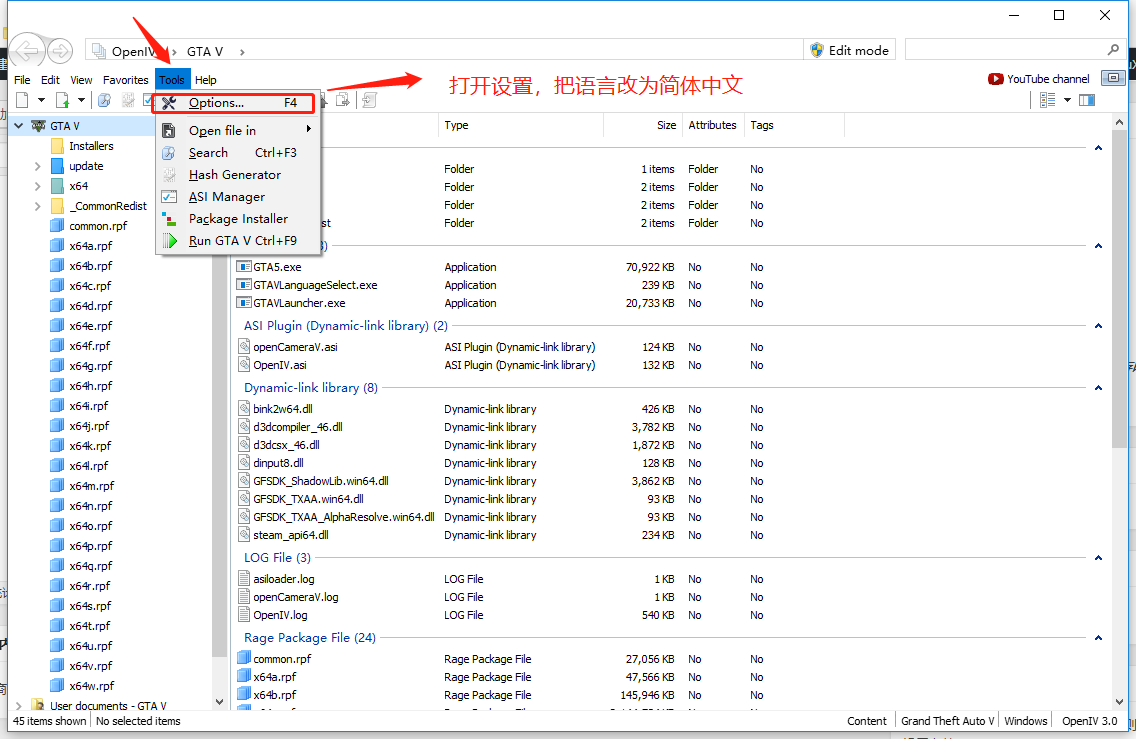
Task: Click the YouTube channel red play icon
Action: pyautogui.click(x=995, y=79)
